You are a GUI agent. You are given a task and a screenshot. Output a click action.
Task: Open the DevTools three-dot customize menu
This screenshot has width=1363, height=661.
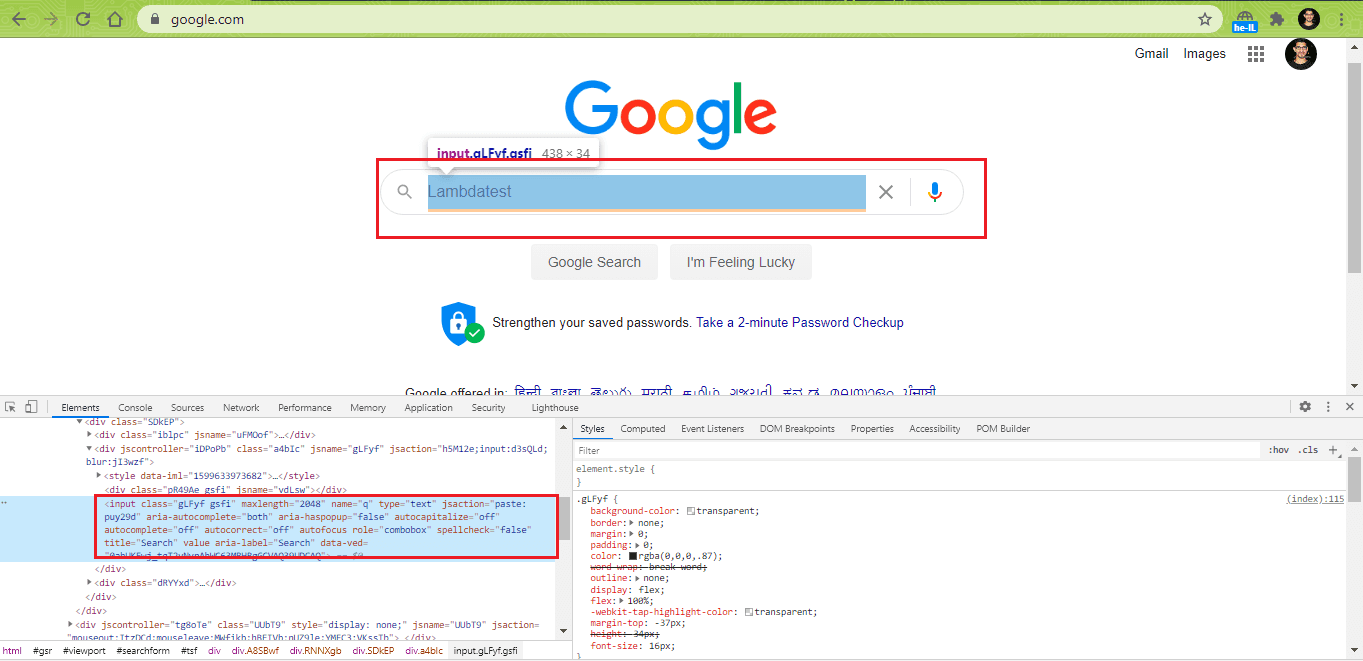(x=1328, y=407)
